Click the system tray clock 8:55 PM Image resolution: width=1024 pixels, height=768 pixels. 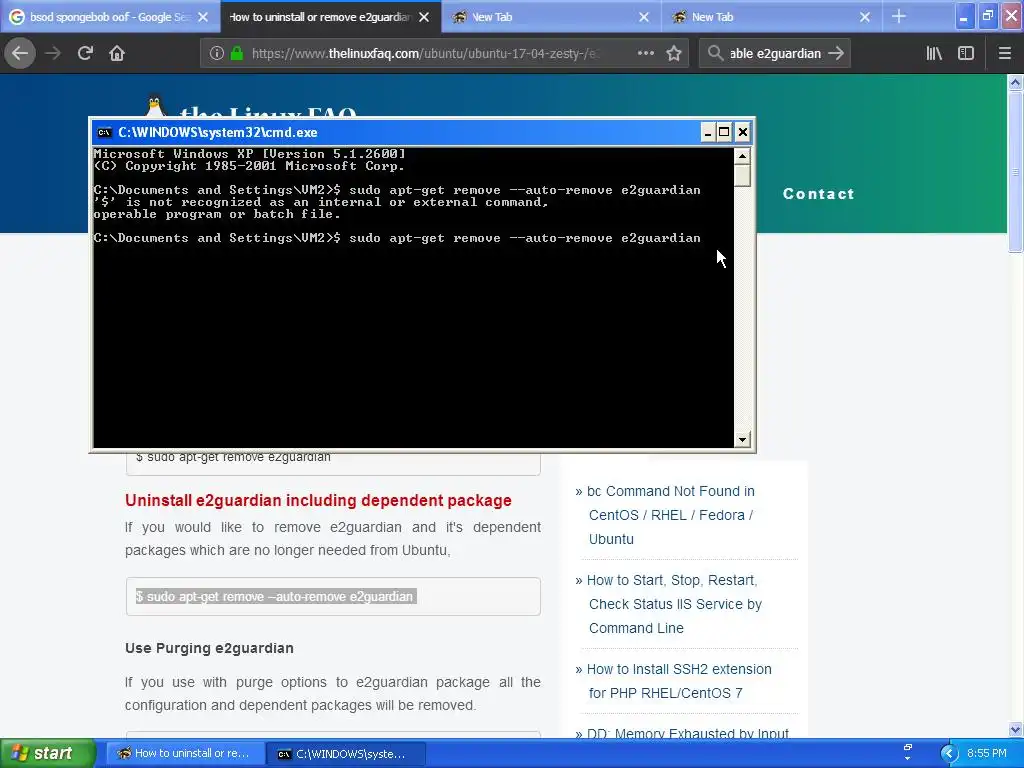point(987,753)
